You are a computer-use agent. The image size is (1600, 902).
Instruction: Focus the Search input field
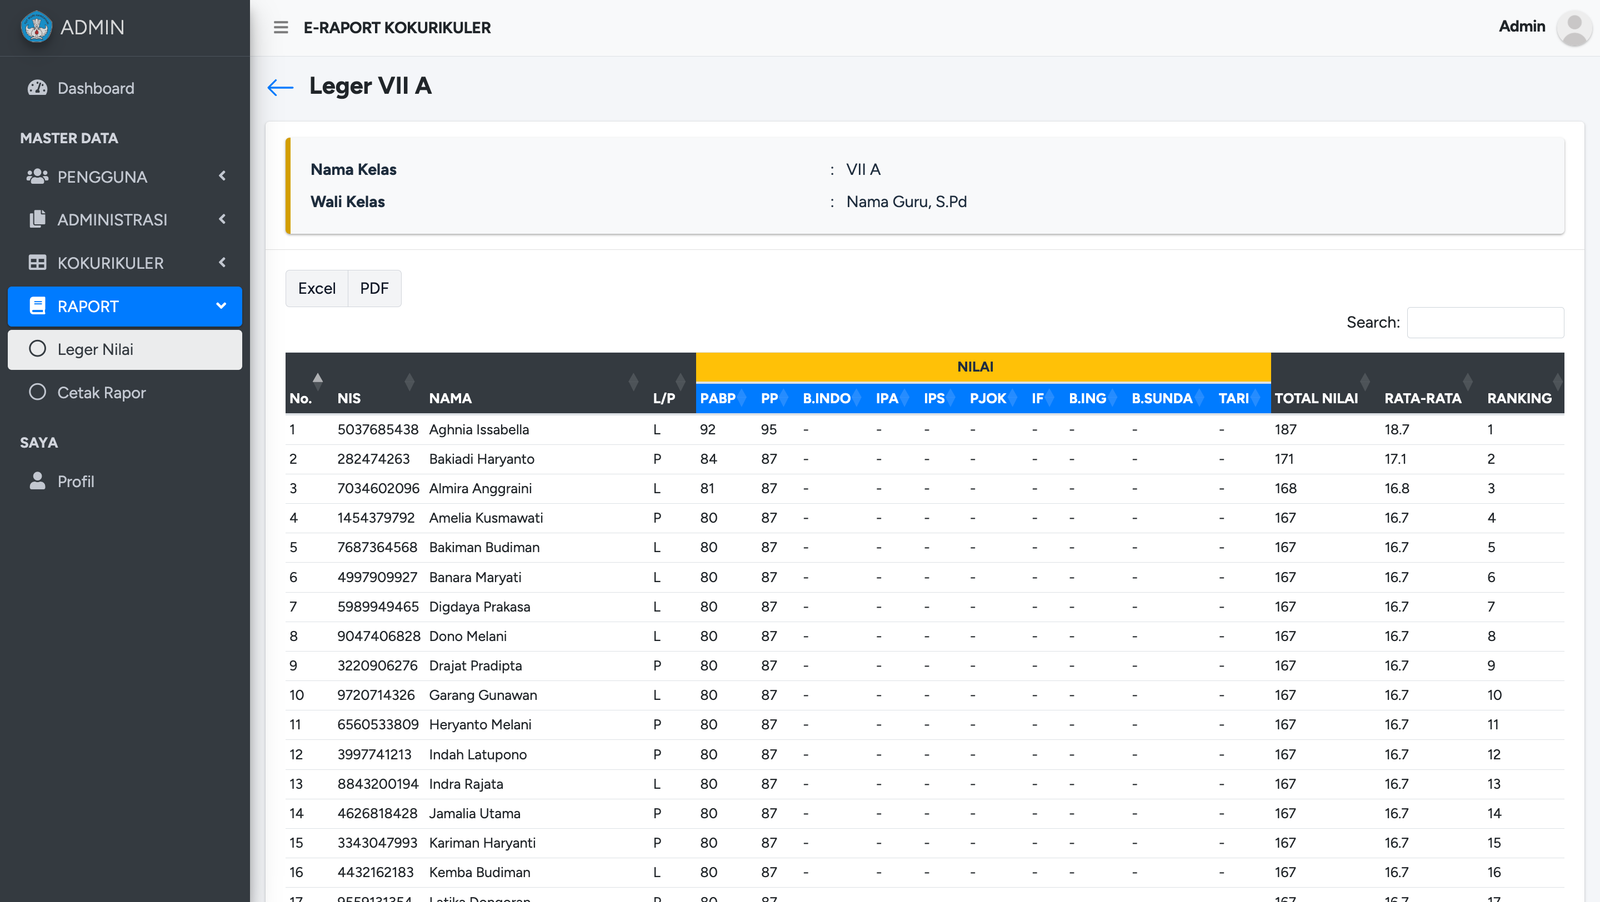(x=1485, y=322)
